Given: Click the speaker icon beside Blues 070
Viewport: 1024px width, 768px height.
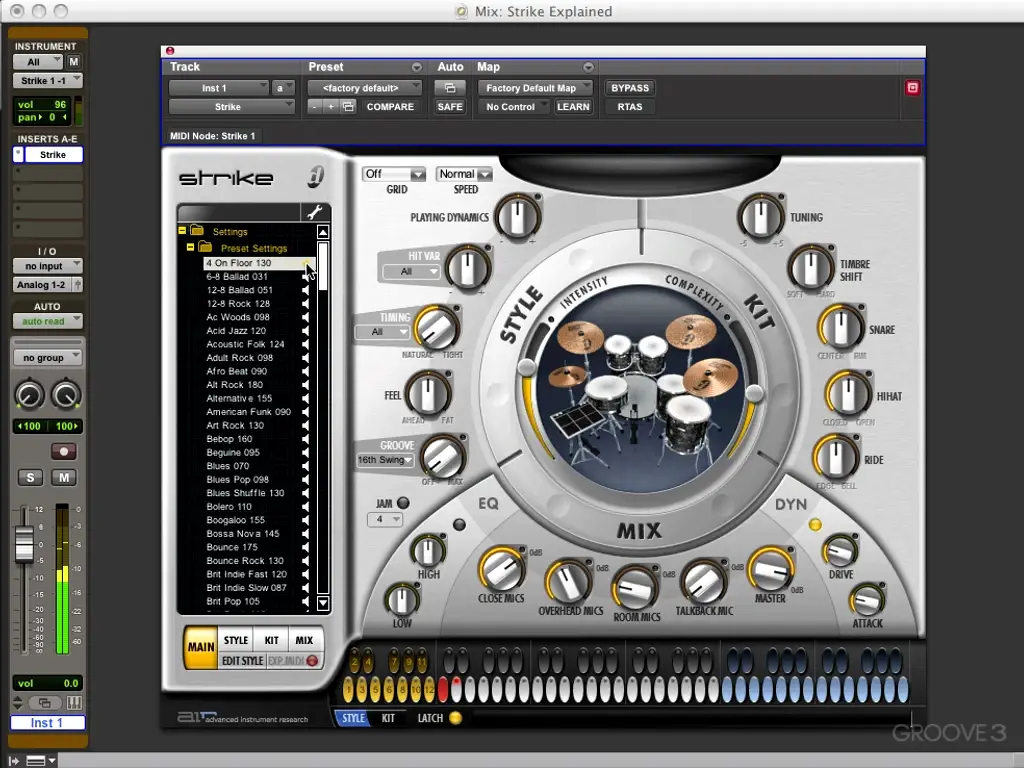Looking at the screenshot, I should (x=306, y=466).
